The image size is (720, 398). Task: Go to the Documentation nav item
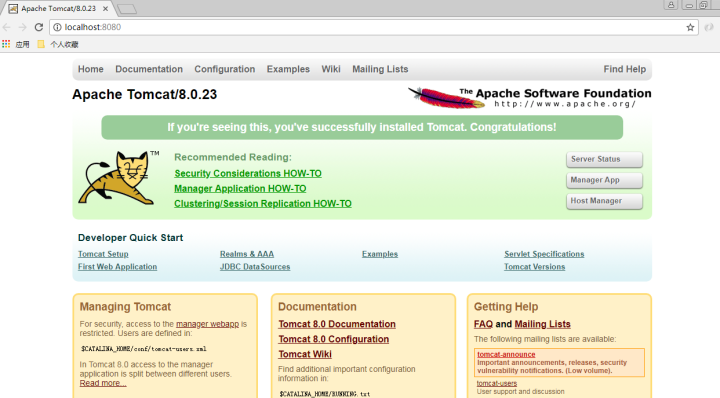click(x=149, y=69)
